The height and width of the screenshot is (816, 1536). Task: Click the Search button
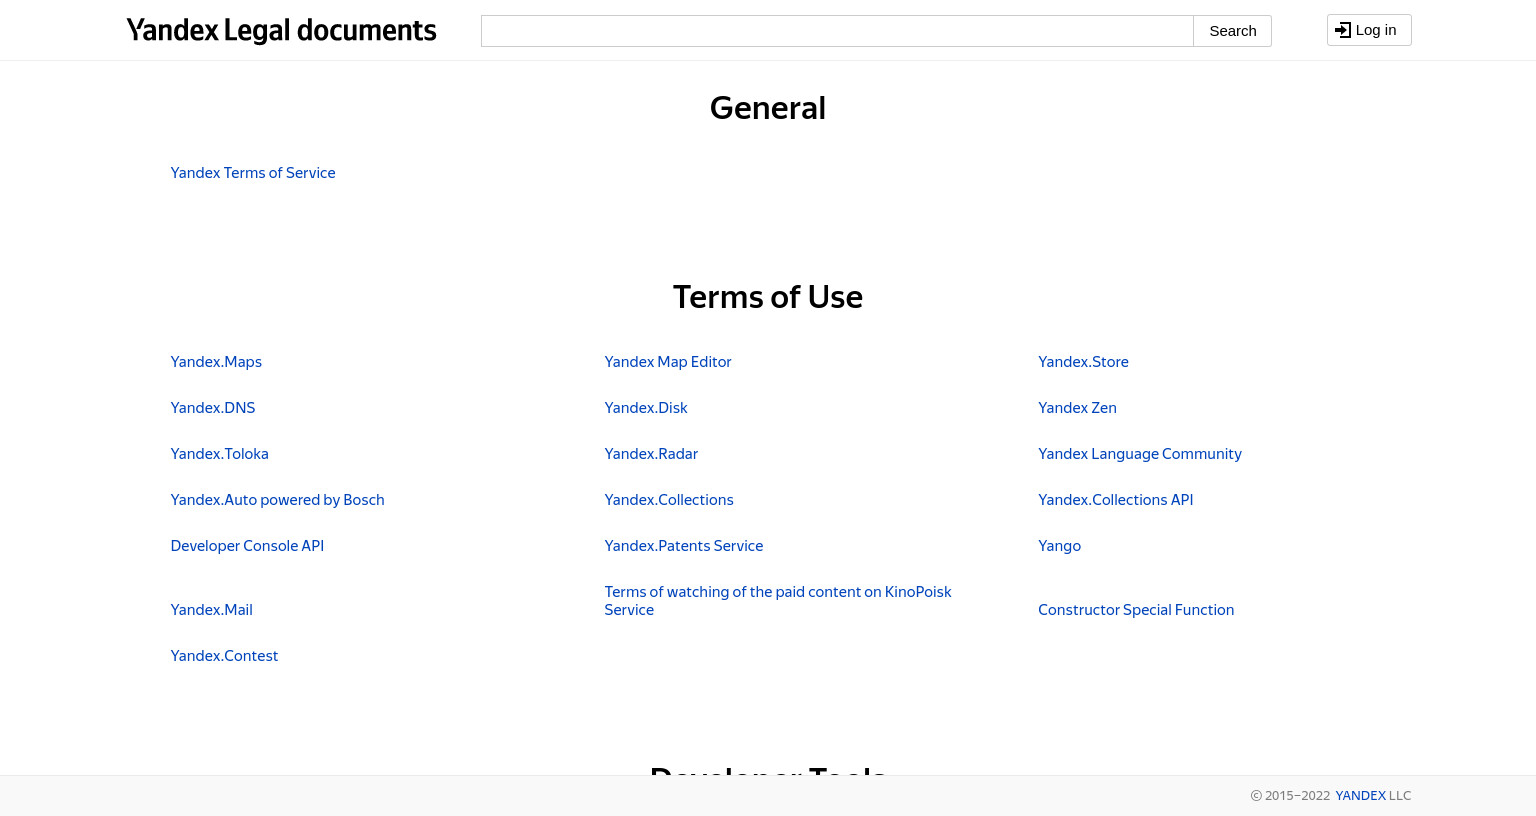1232,31
